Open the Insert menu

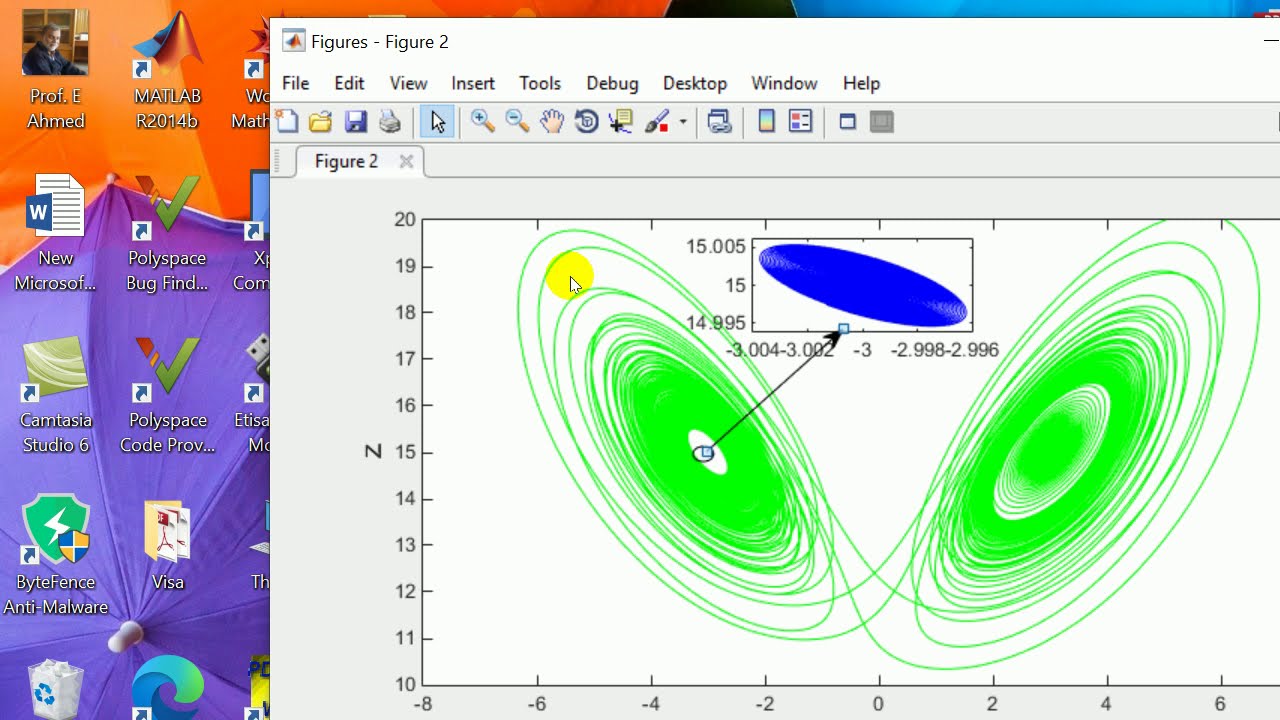pos(473,83)
